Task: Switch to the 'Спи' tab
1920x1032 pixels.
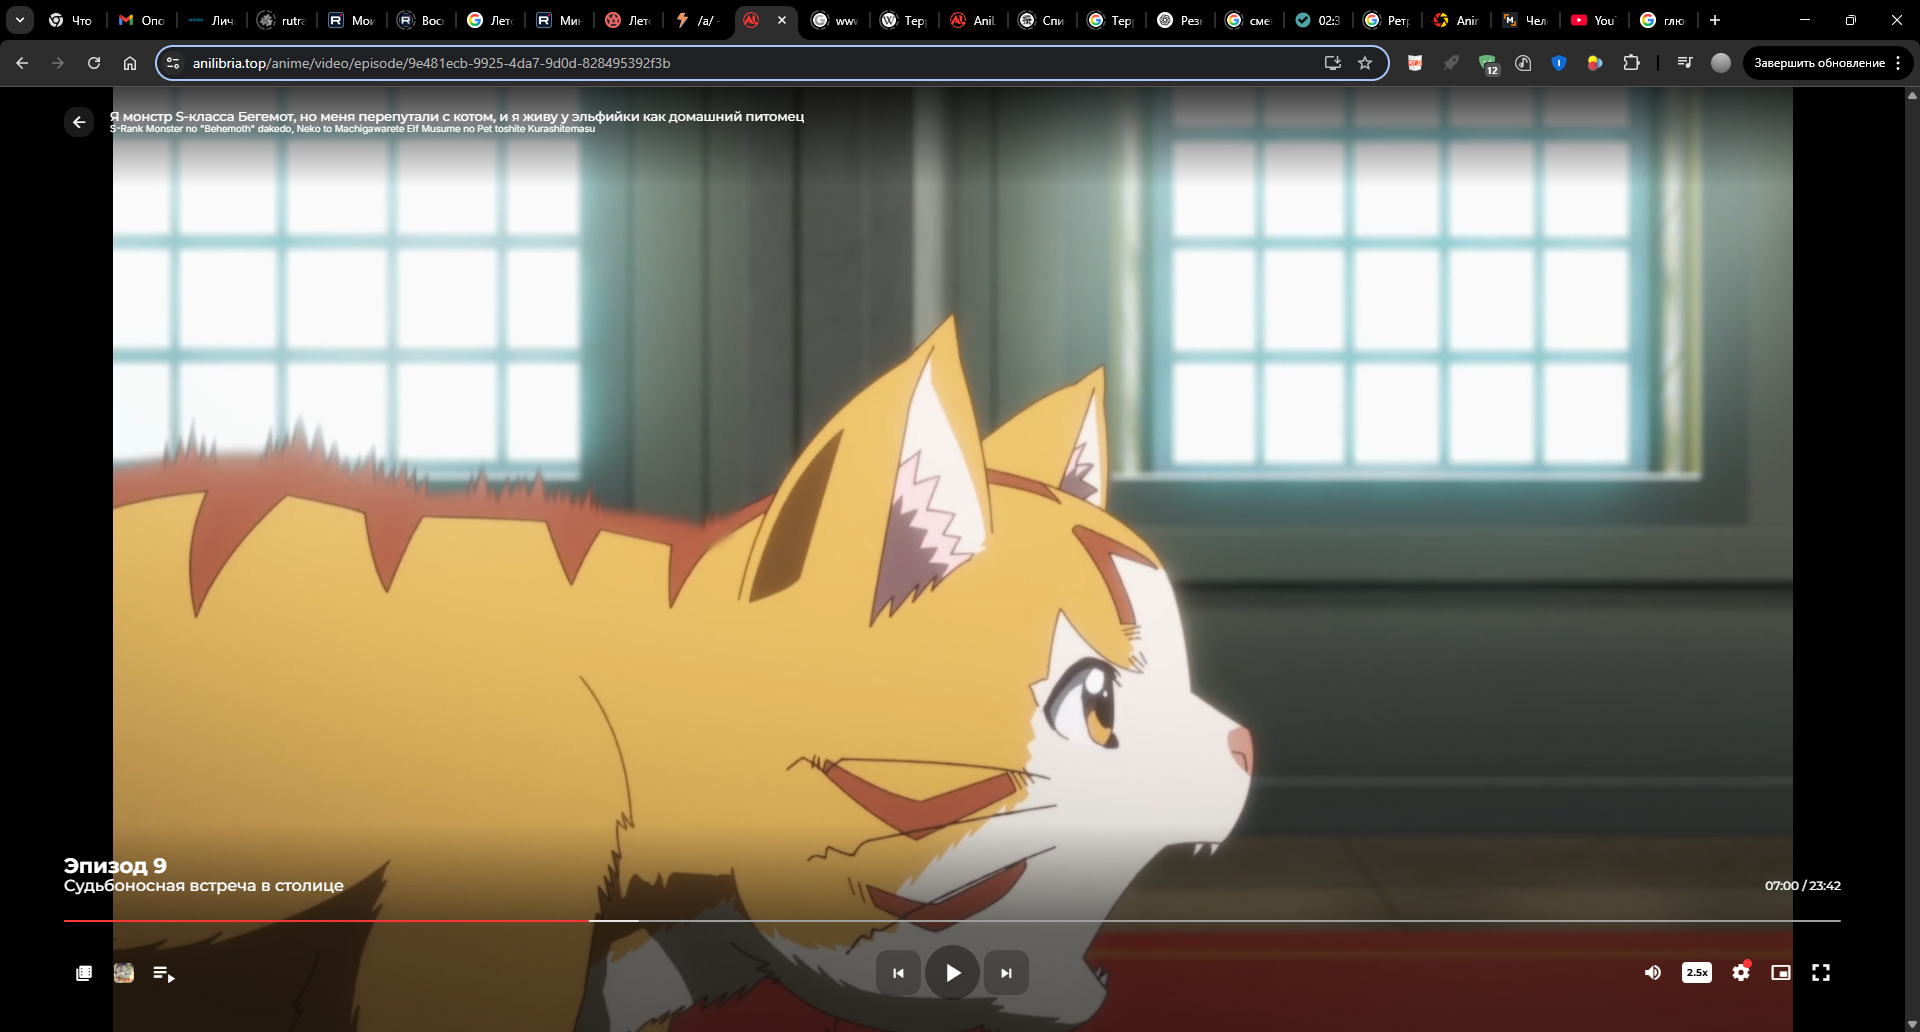Action: [x=1042, y=20]
